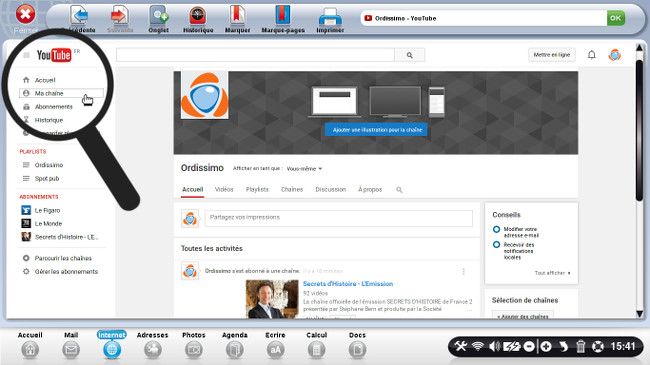
Task: Open the Photos application
Action: point(194,350)
